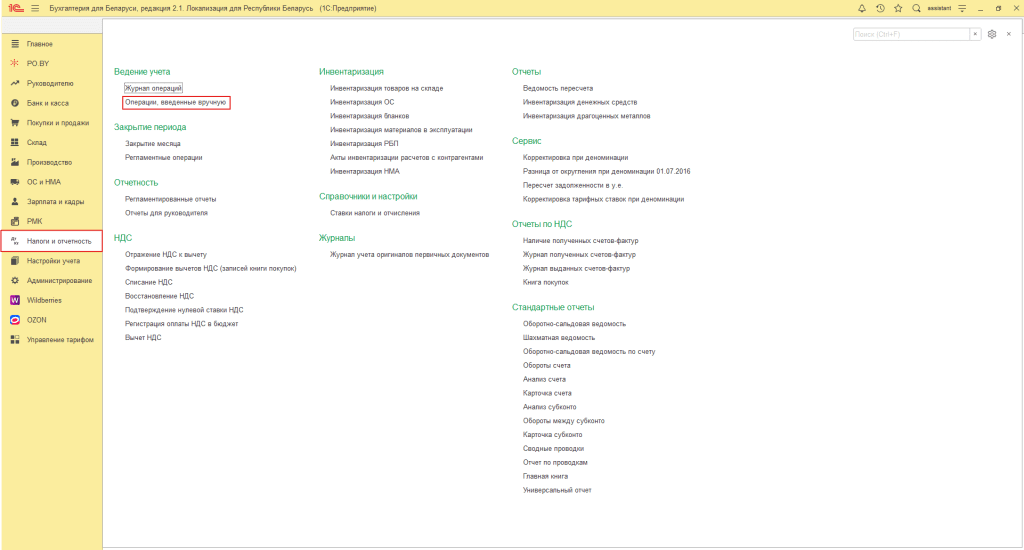Screen dimensions: 1024x550
Task: Open Отражение НДС к вычету
Action: coord(165,255)
